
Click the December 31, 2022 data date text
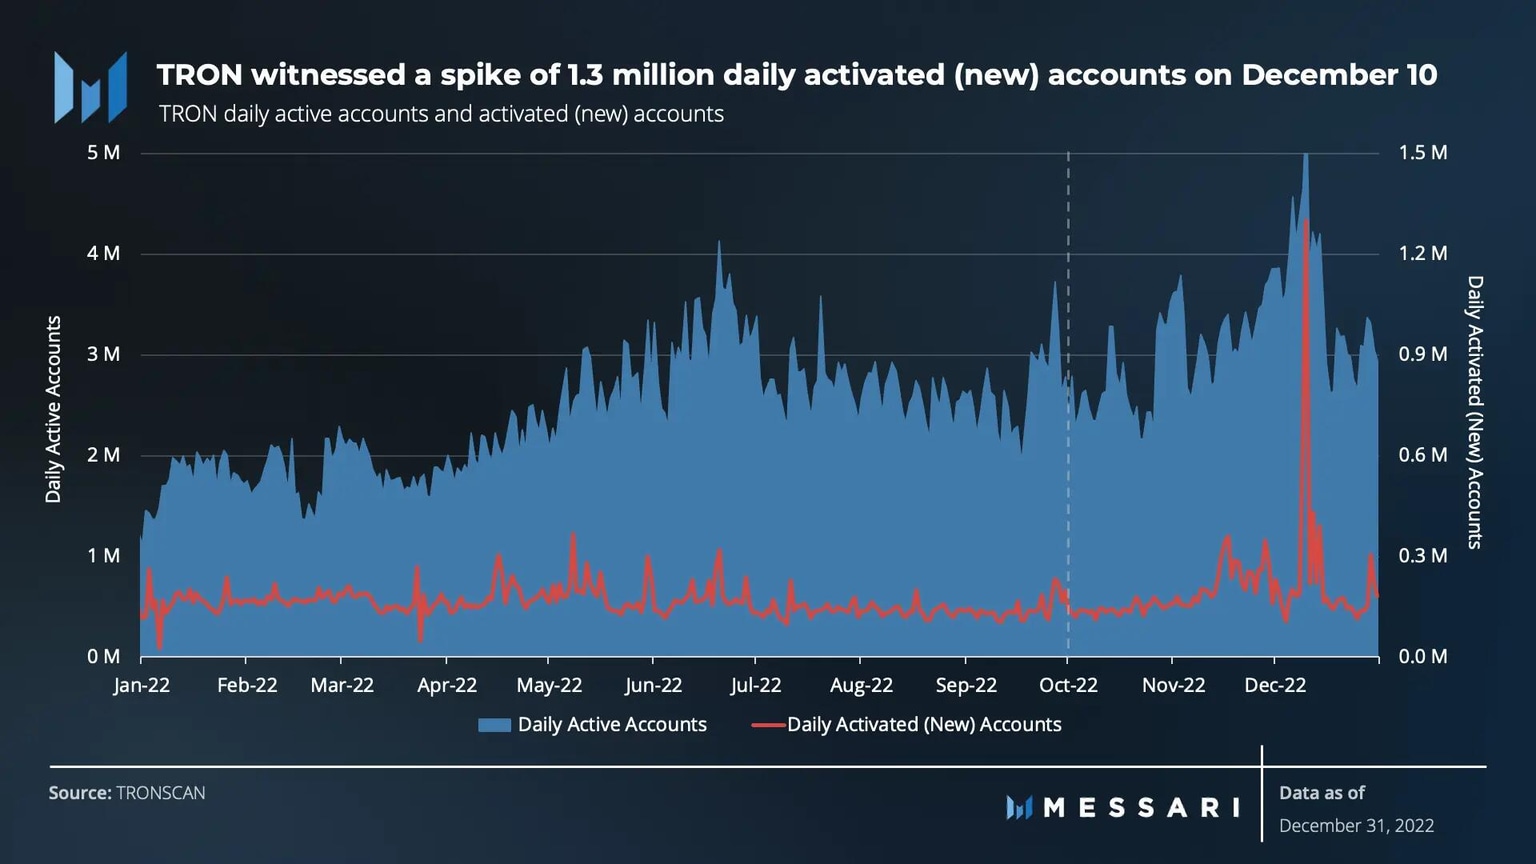1358,826
